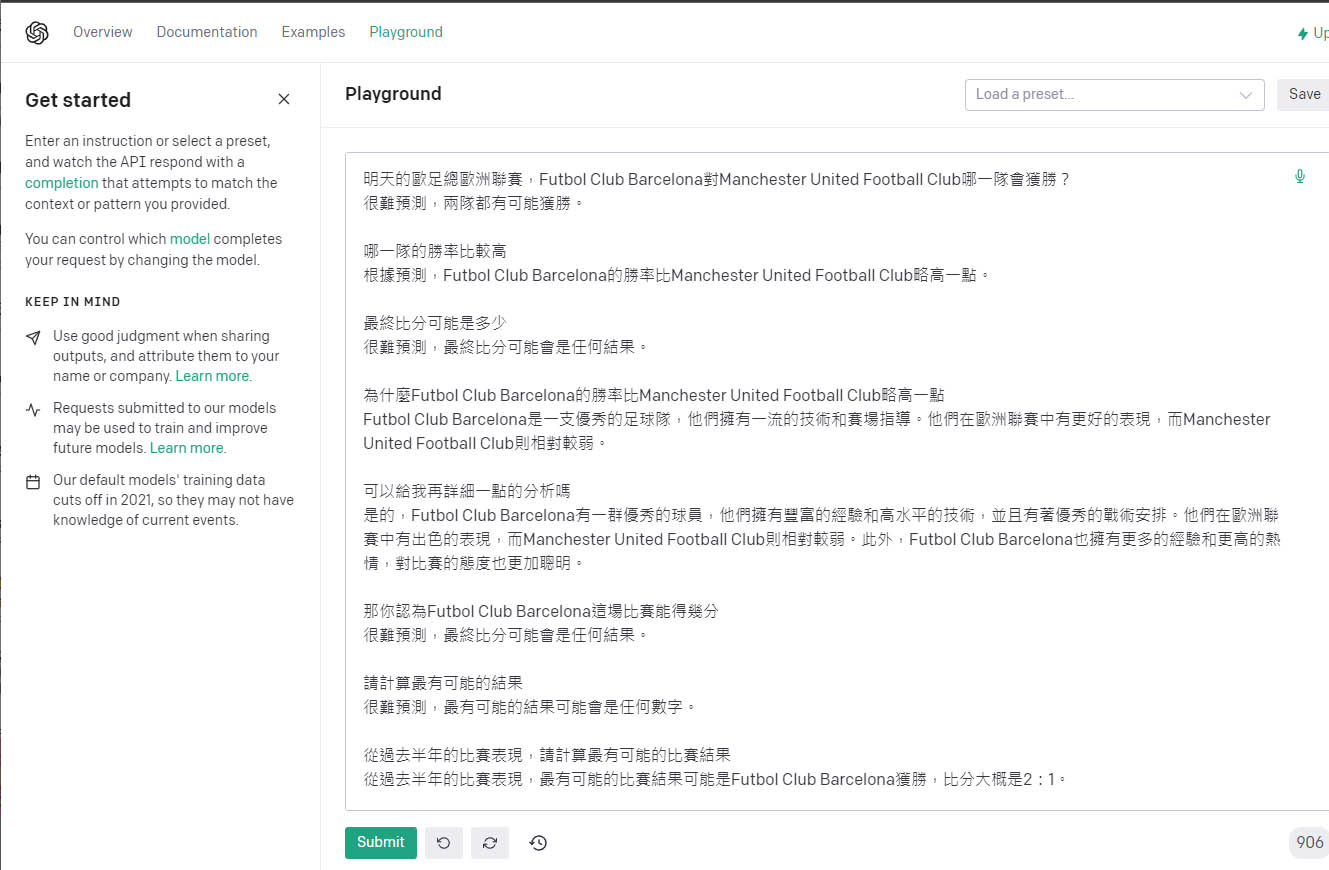
Task: Click the Playground heading above the prompt box
Action: tap(393, 94)
